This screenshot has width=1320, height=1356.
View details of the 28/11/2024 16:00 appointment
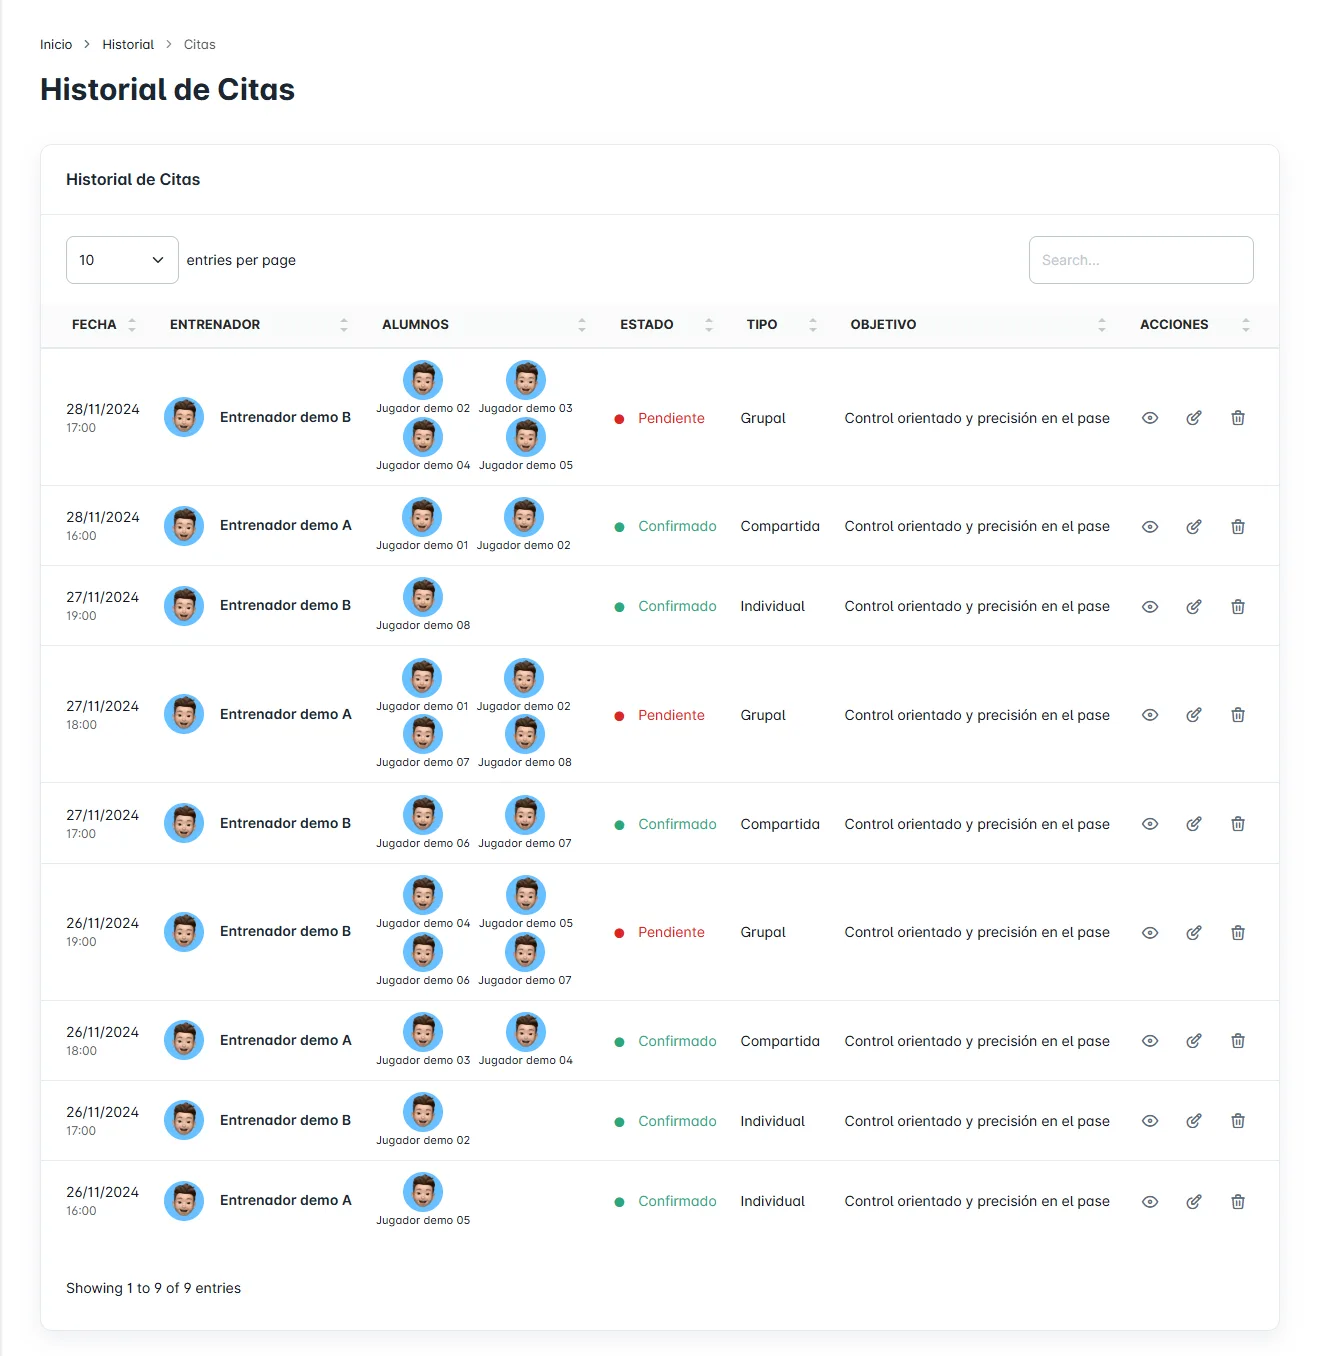pos(1150,527)
